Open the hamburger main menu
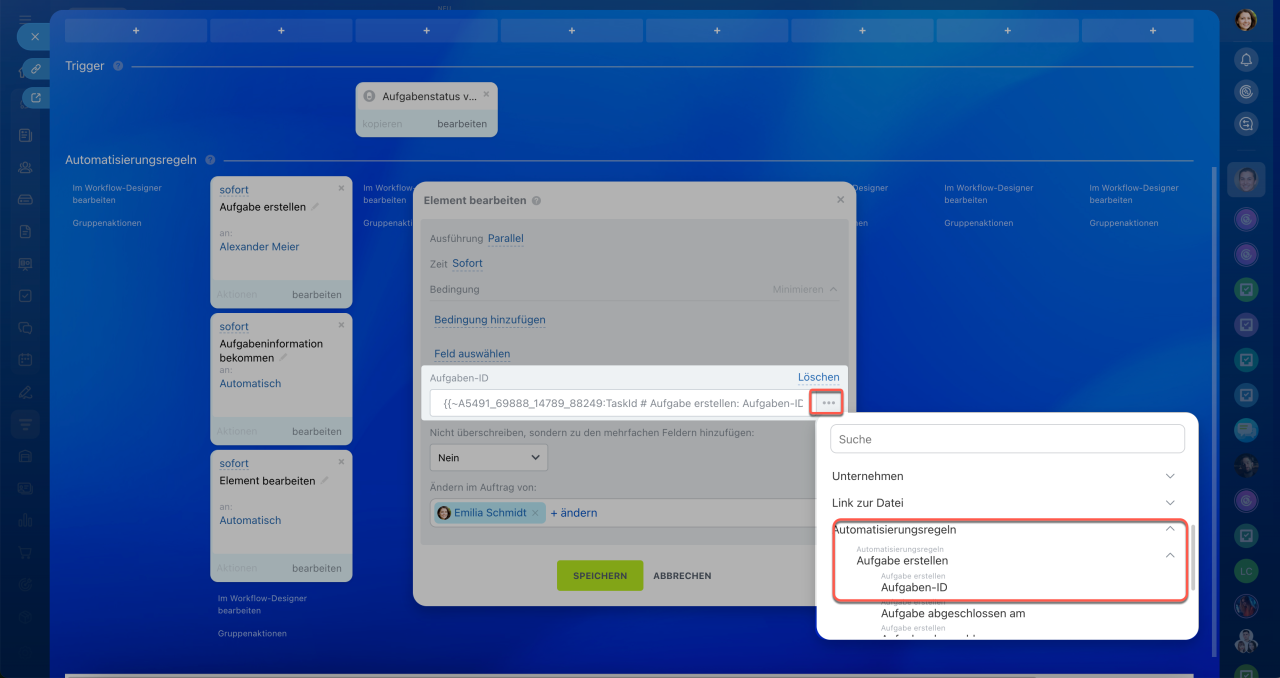This screenshot has width=1280, height=678. [x=25, y=18]
